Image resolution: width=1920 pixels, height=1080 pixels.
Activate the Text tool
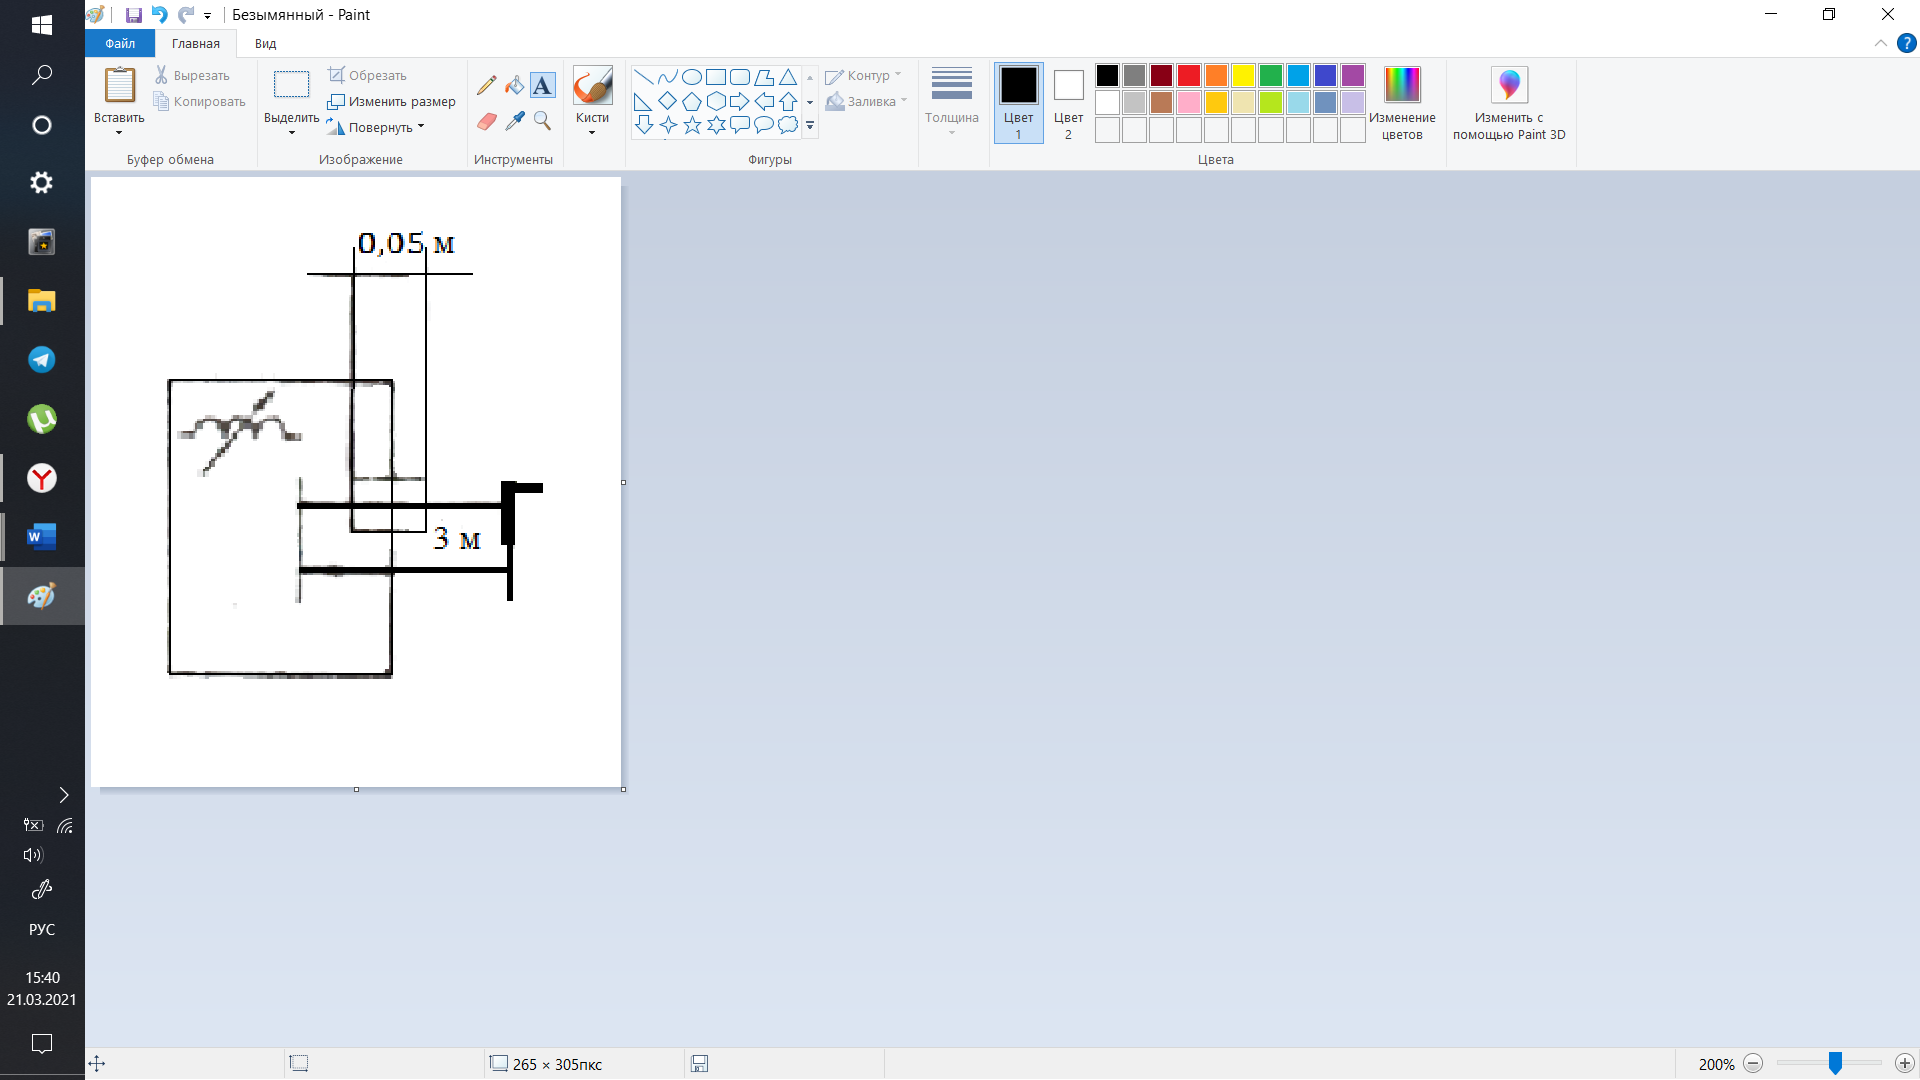[x=542, y=86]
